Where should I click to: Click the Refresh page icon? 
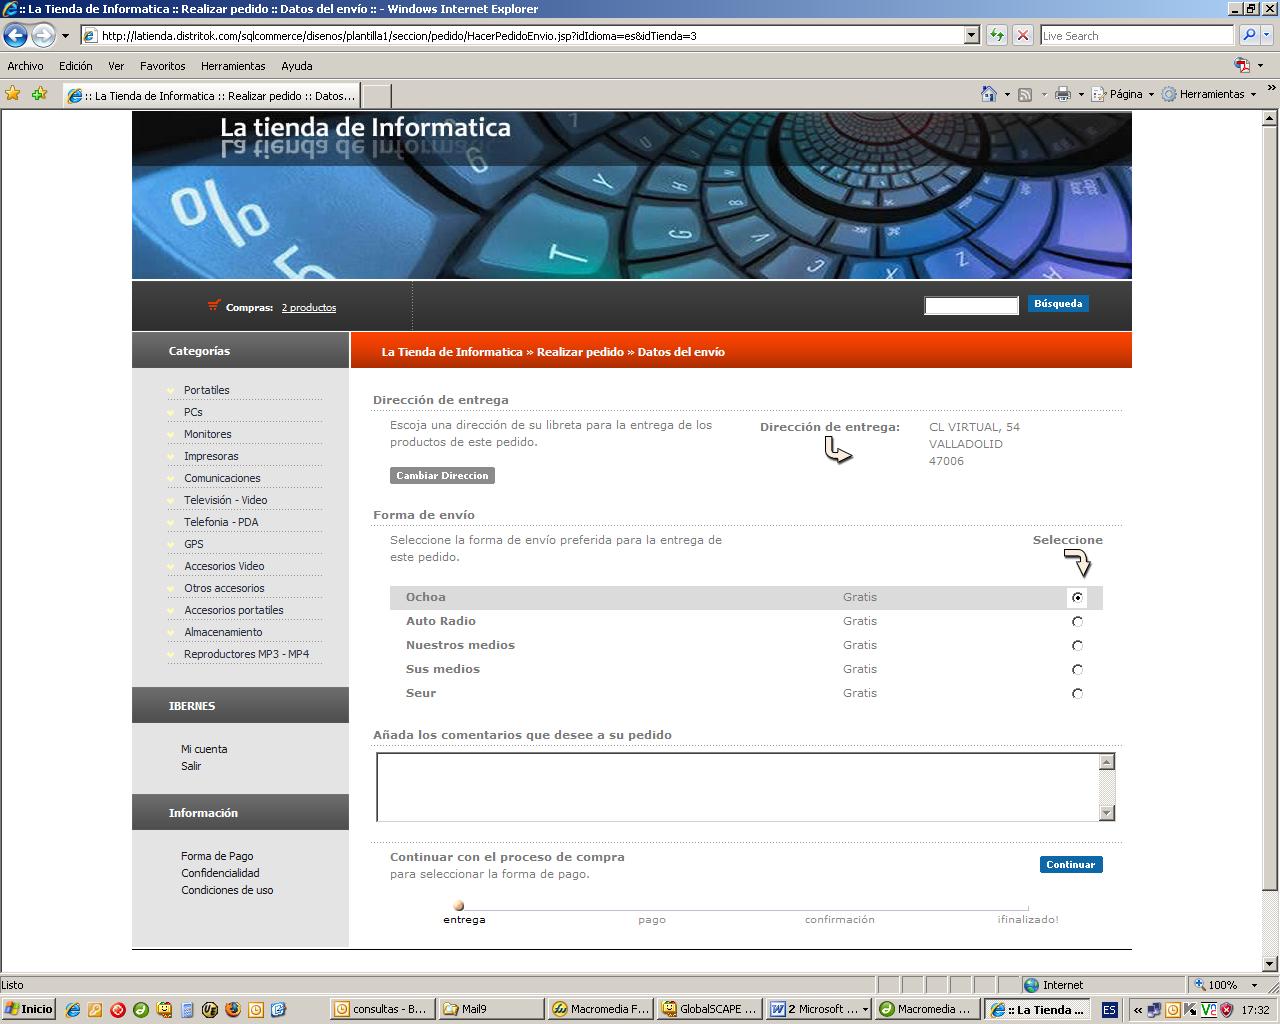coord(996,35)
